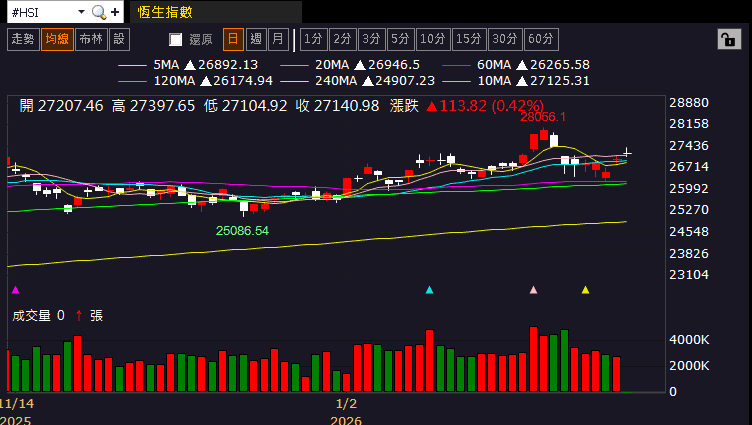Toggle the chart lock icon

[729, 39]
